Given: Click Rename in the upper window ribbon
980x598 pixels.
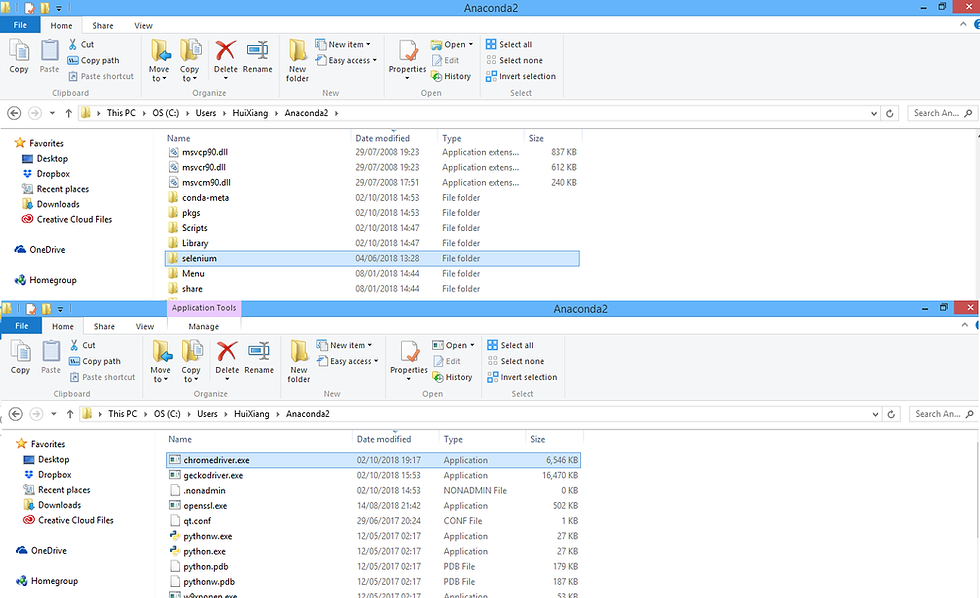Looking at the screenshot, I should 258,57.
